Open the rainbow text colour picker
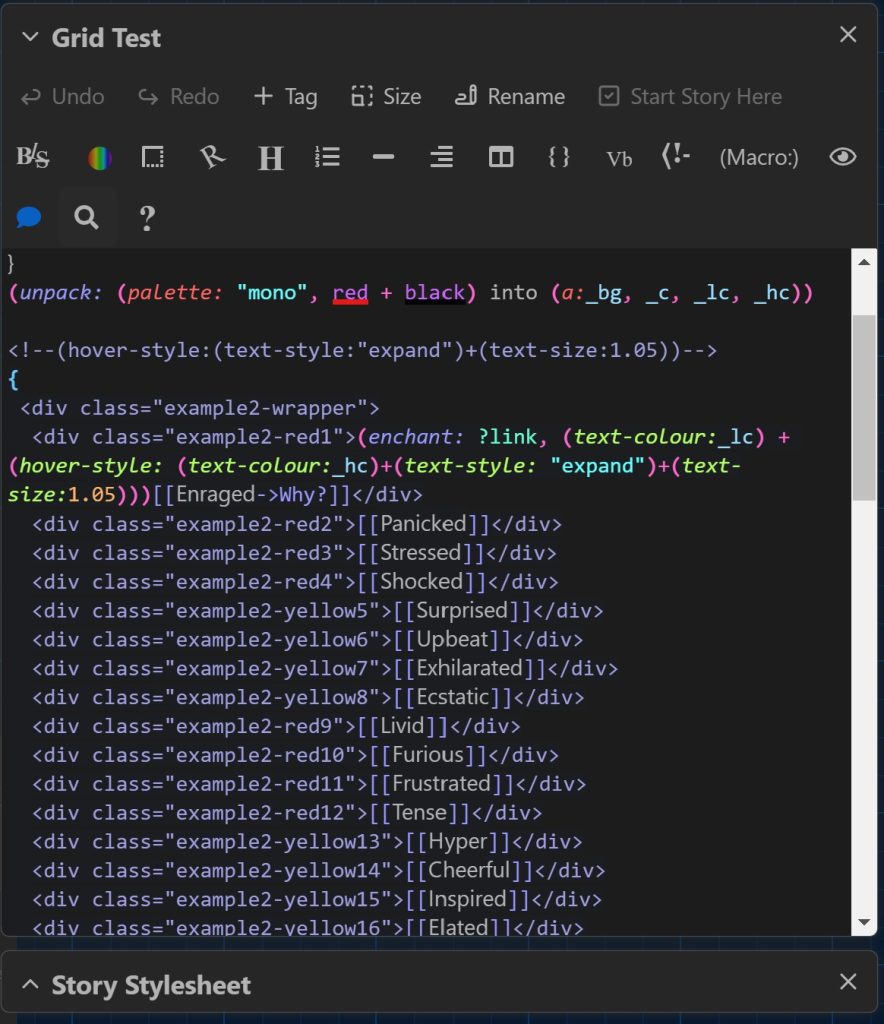 (x=99, y=157)
